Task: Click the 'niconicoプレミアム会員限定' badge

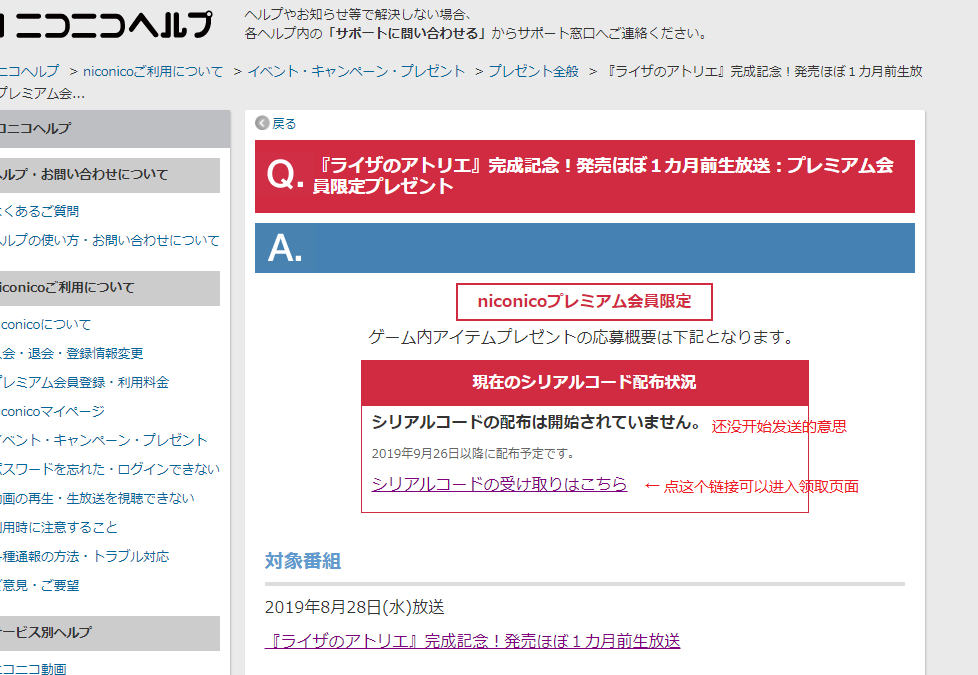Action: [584, 302]
